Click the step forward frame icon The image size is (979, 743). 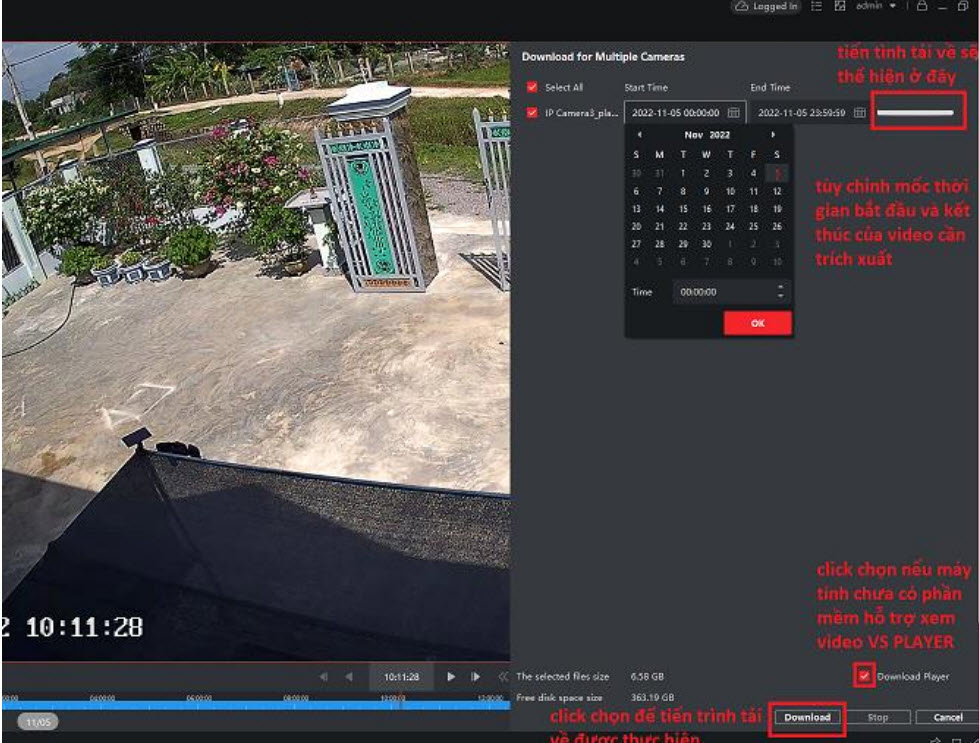coord(476,677)
